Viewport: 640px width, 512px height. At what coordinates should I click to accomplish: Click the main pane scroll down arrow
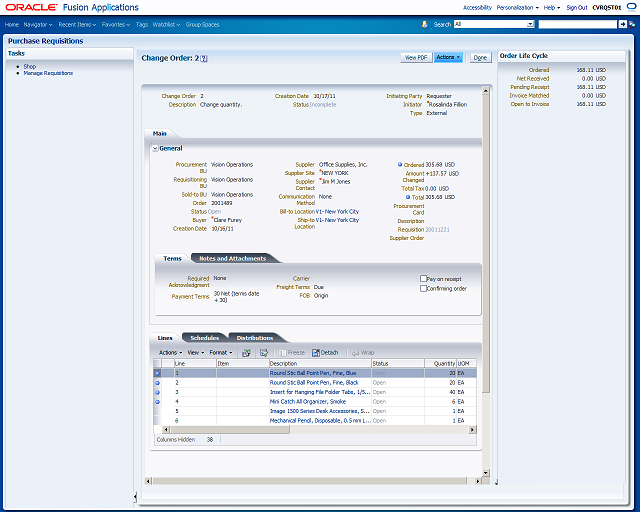click(486, 473)
